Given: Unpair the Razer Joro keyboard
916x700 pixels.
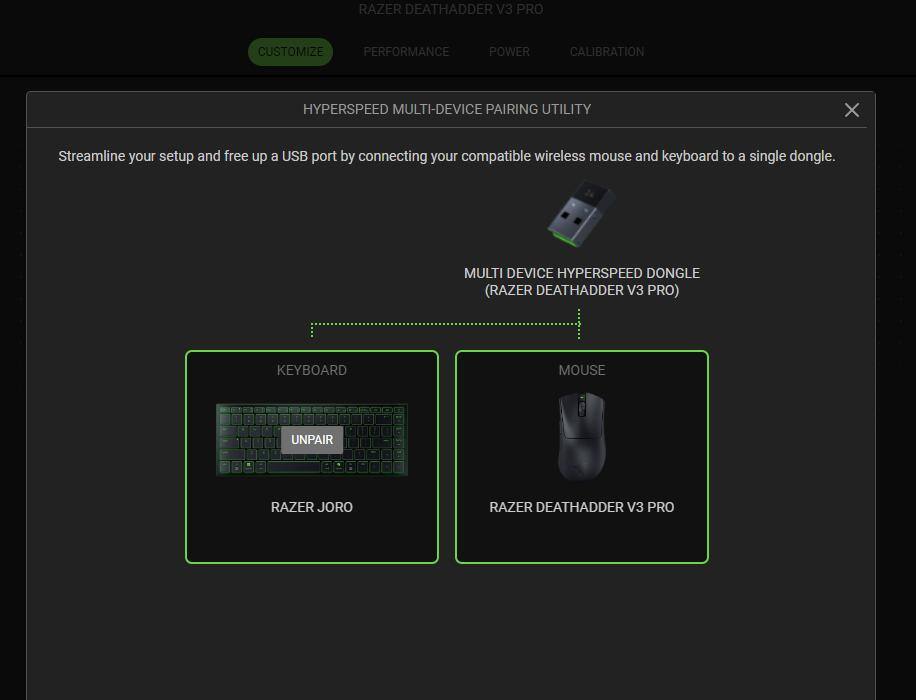Looking at the screenshot, I should 312,440.
